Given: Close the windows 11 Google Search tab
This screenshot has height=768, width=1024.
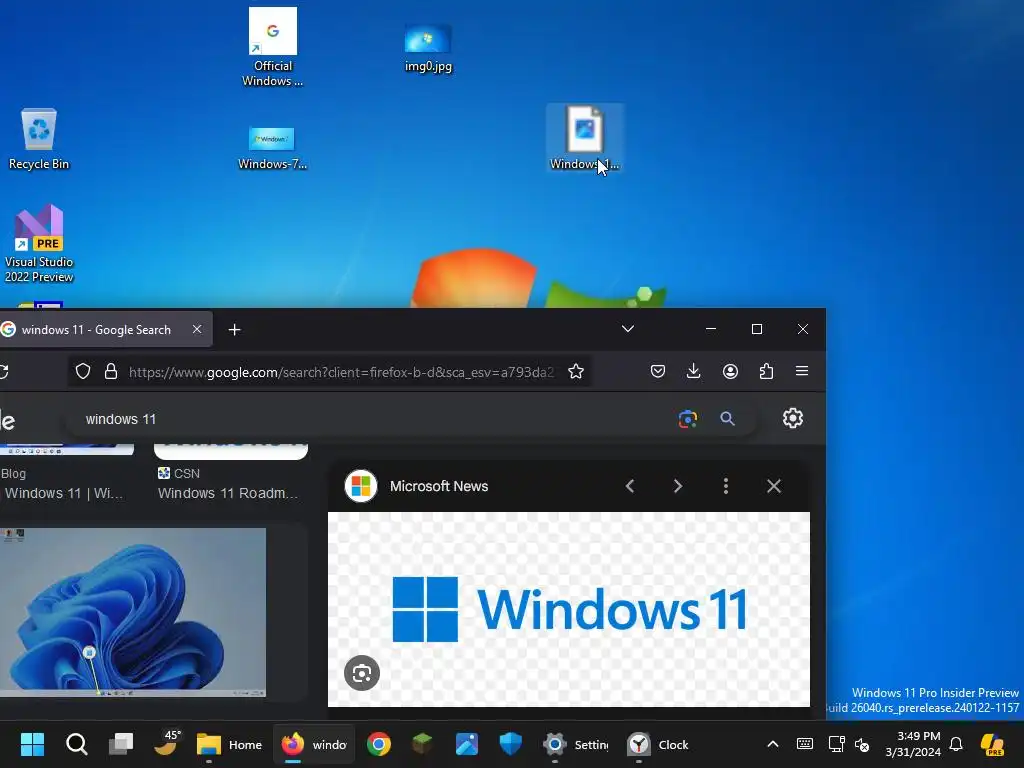Looking at the screenshot, I should point(197,329).
